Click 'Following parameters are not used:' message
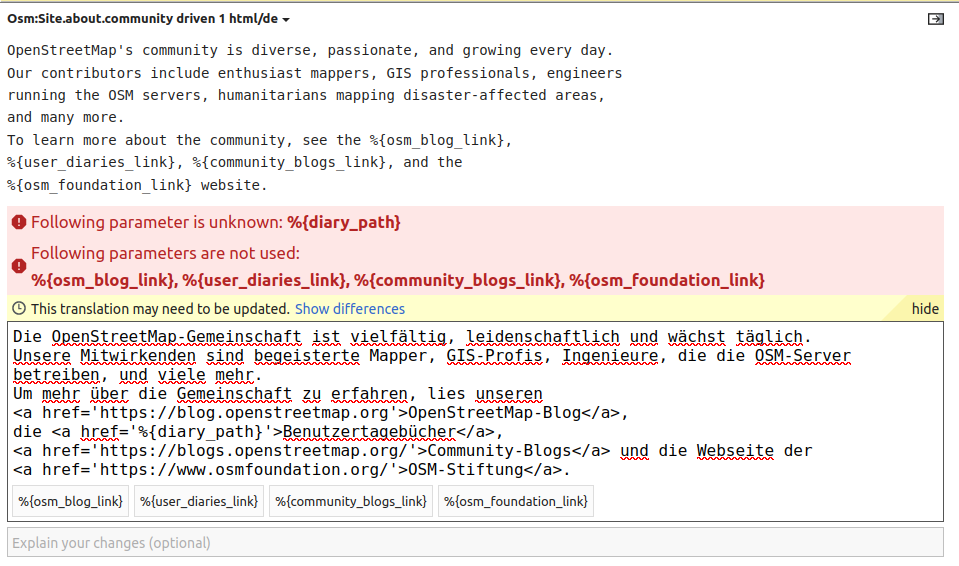This screenshot has width=959, height=566. pos(165,253)
